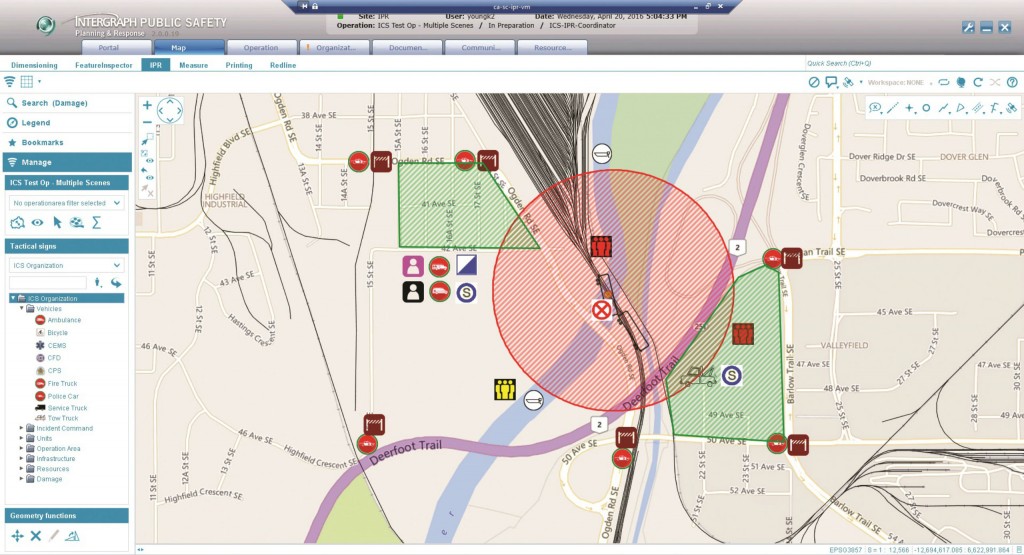Select Fire Truck in the Vehicles tree

(62, 383)
